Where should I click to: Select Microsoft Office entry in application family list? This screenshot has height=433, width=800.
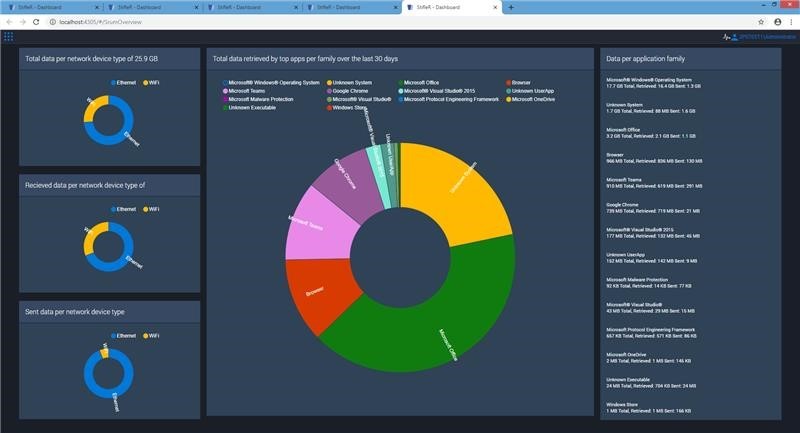pyautogui.click(x=651, y=133)
